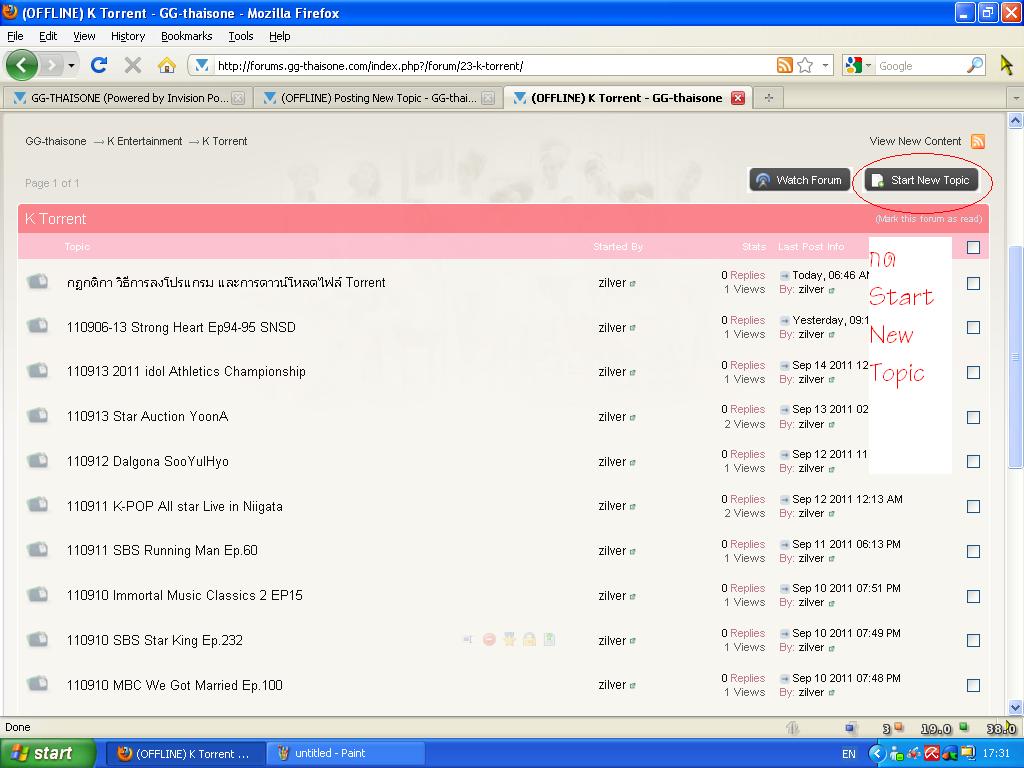Open the View New Content link
Screen dimensions: 1024x768
pos(915,141)
